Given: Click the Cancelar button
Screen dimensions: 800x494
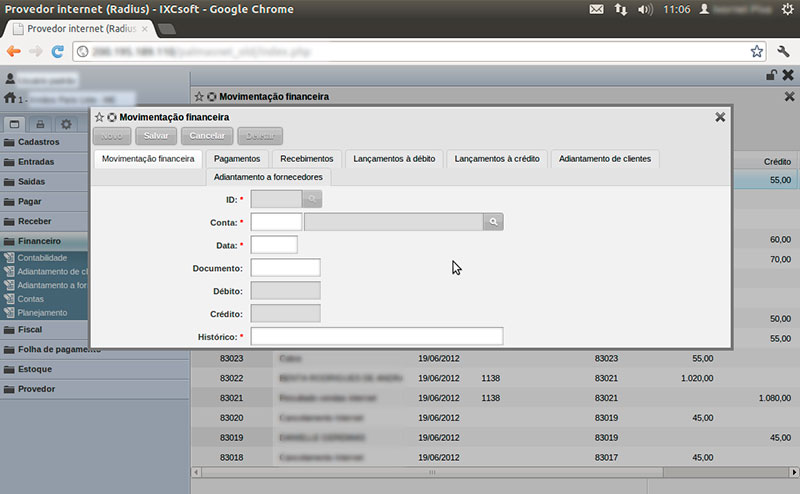Looking at the screenshot, I should pos(207,136).
